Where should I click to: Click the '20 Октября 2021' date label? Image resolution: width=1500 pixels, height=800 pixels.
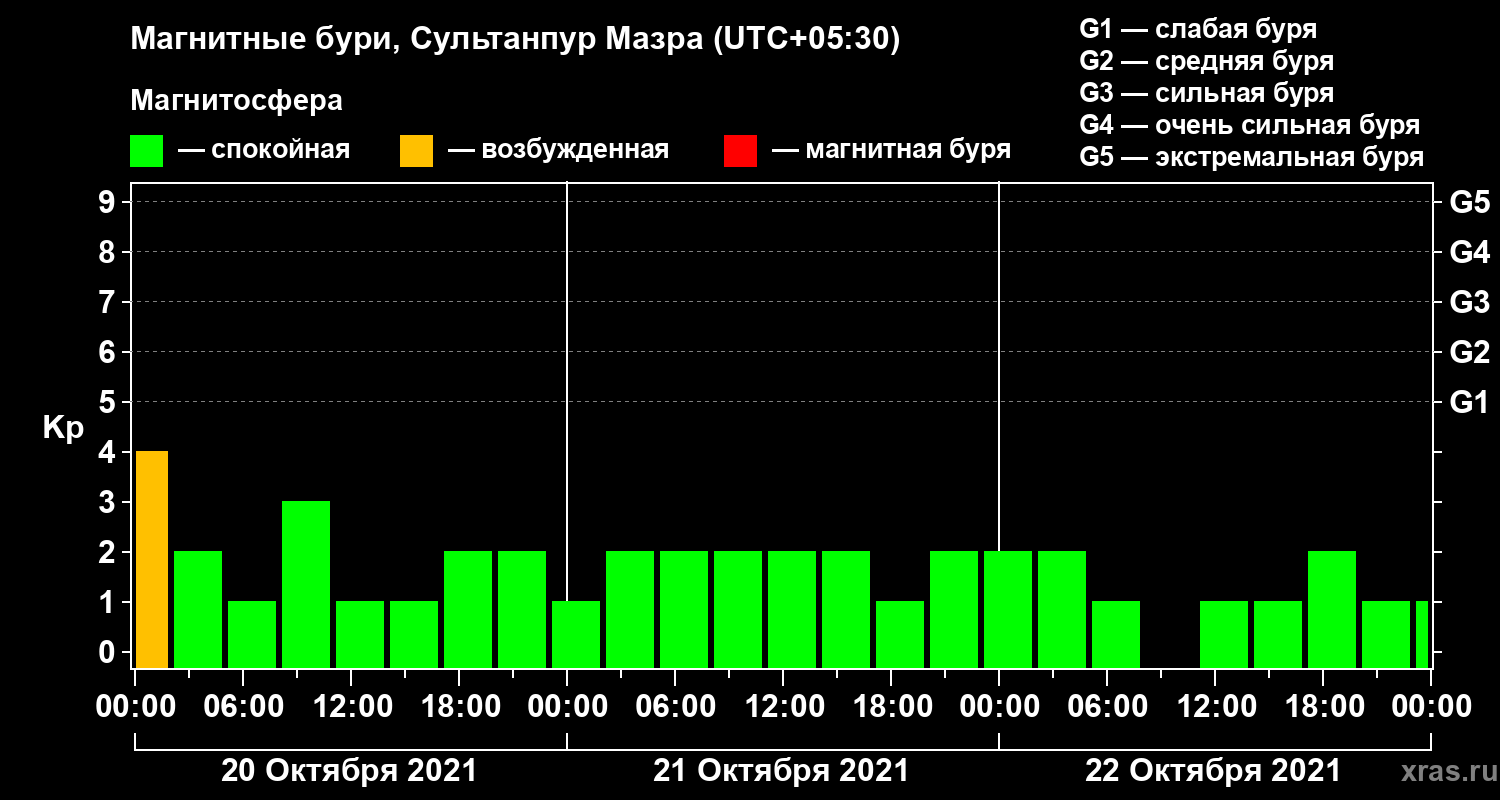[x=349, y=771]
